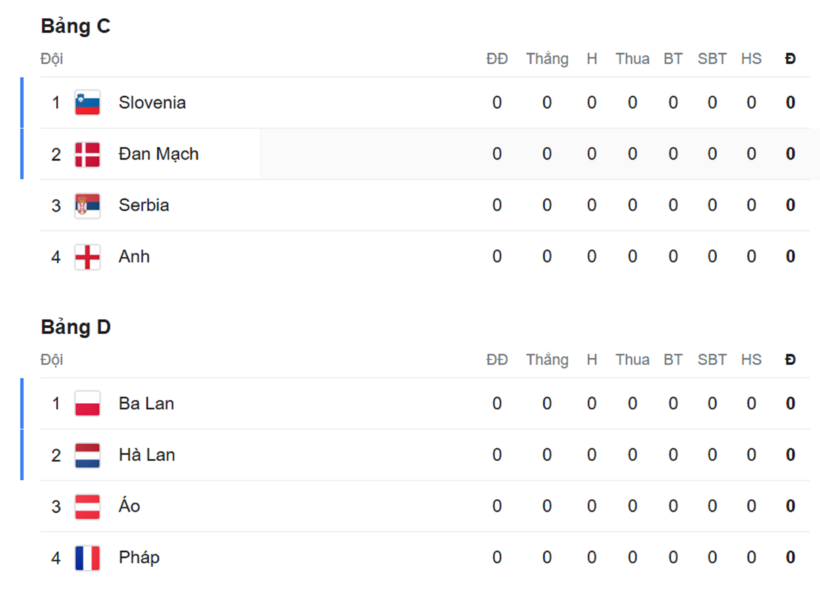Click the Thắng column header in Bảng C
The image size is (820, 591).
(x=547, y=59)
